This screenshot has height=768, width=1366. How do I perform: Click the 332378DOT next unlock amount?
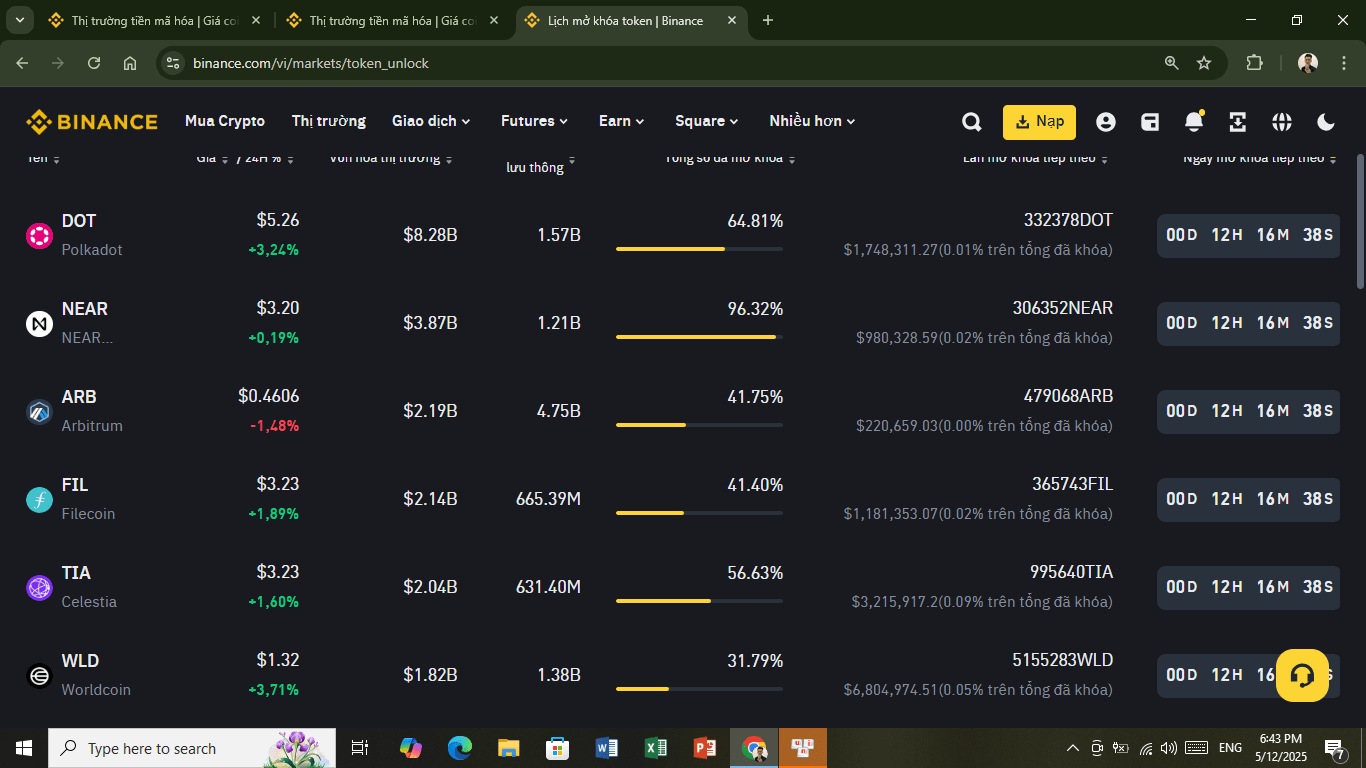point(1068,220)
